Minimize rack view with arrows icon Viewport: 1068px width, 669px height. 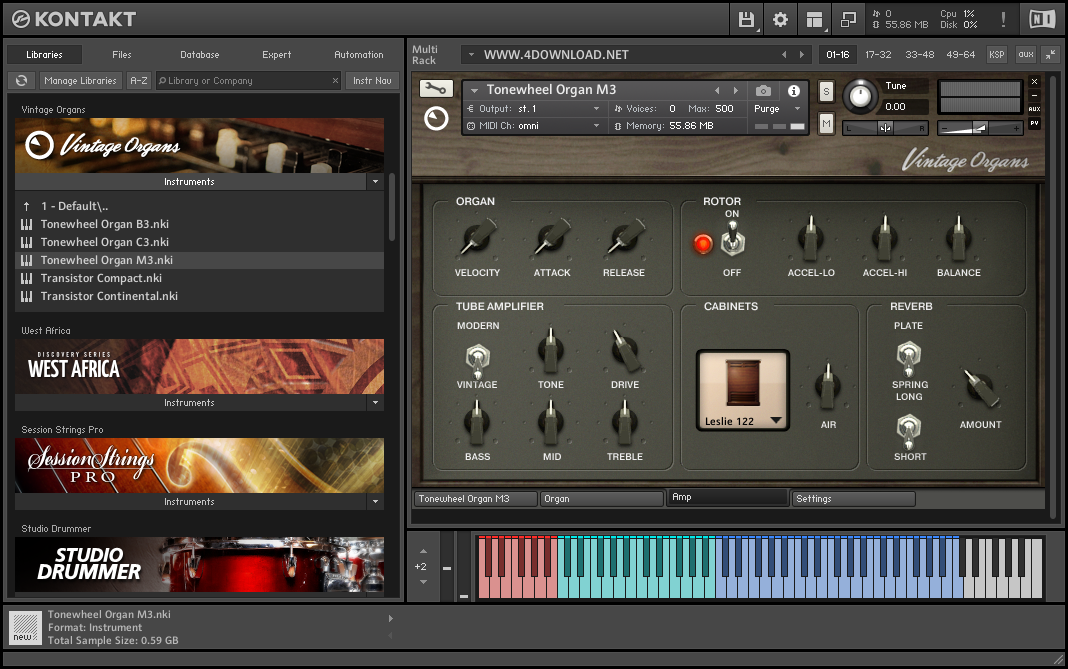click(1050, 54)
